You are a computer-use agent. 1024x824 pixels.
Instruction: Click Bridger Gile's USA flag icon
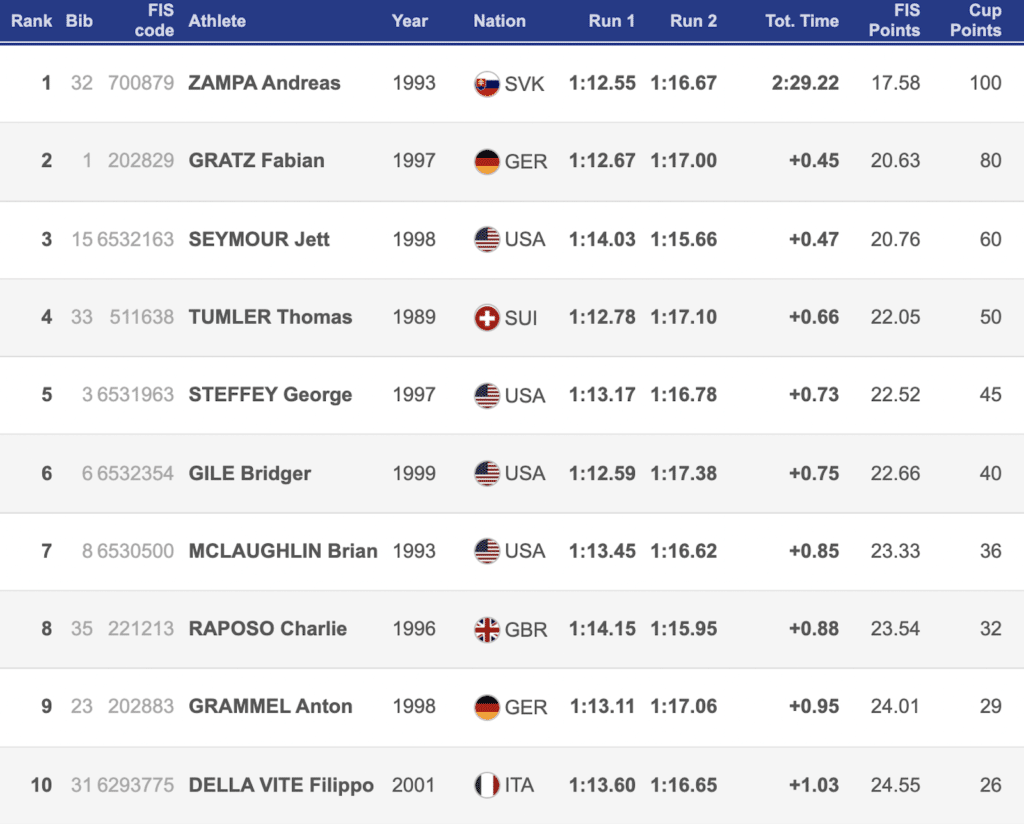(x=486, y=474)
